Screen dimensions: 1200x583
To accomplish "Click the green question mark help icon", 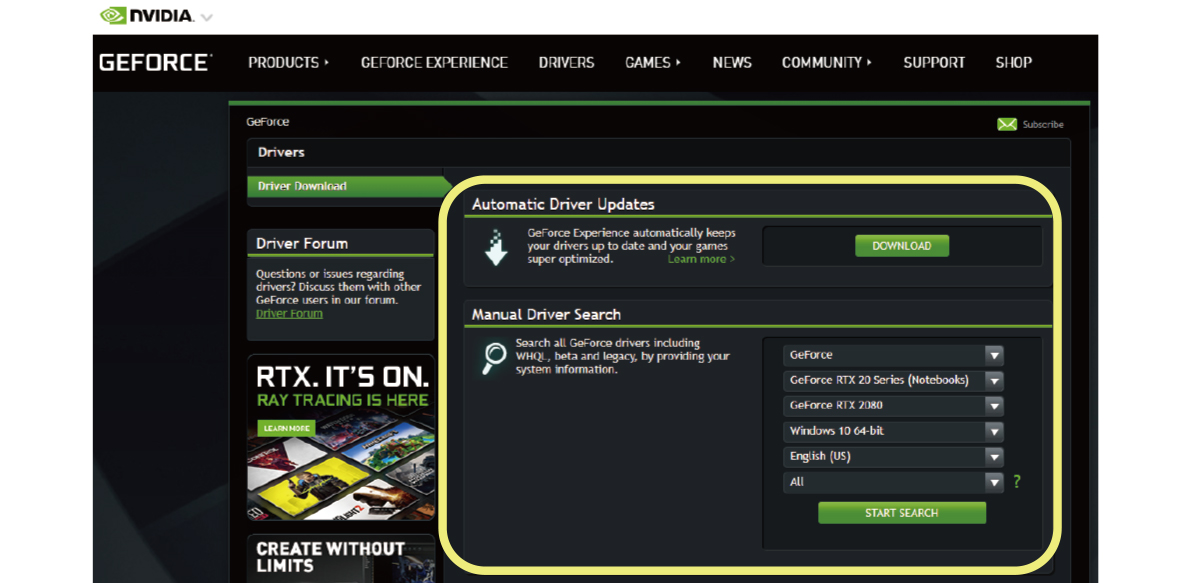I will (x=1017, y=481).
